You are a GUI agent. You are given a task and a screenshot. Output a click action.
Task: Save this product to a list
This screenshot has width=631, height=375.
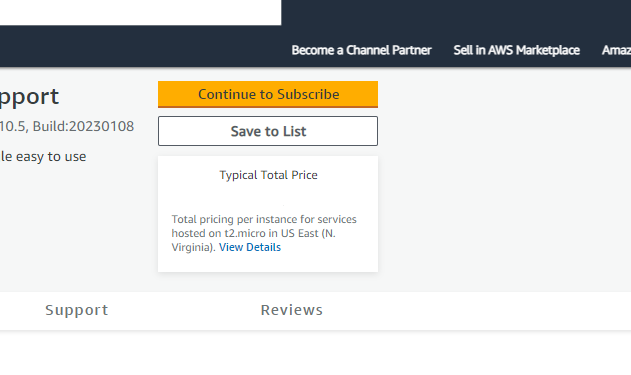coord(268,131)
